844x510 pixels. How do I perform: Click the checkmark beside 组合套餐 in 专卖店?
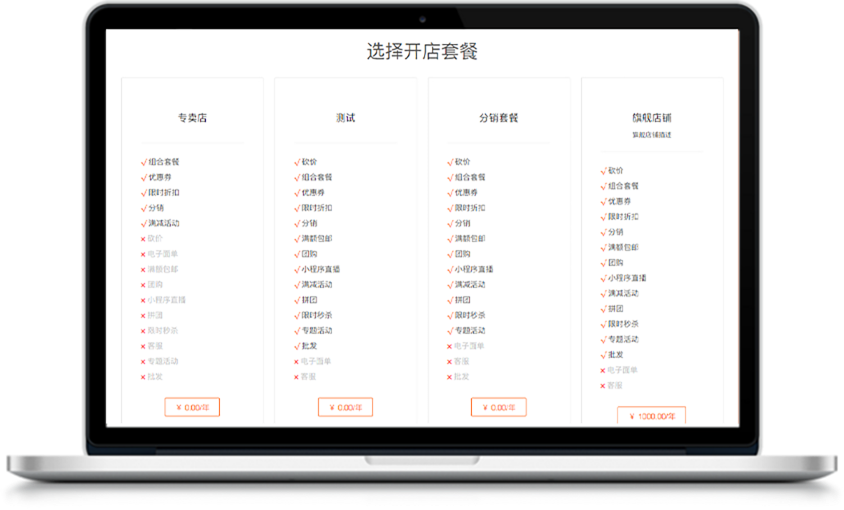click(144, 162)
